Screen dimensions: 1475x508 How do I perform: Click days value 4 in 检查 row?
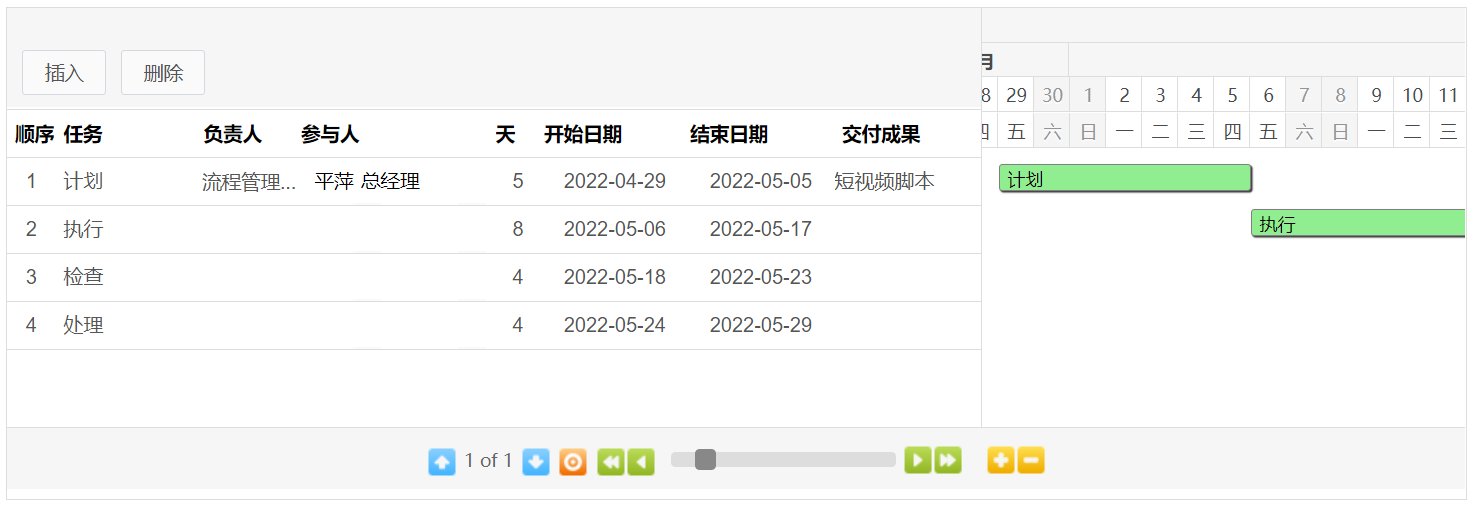coord(518,277)
